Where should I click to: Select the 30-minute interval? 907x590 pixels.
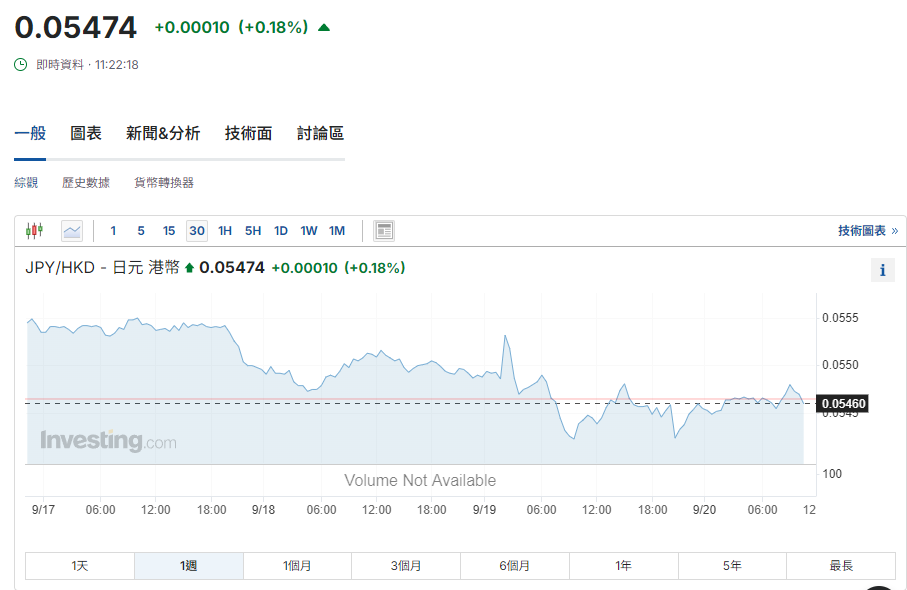coord(197,231)
